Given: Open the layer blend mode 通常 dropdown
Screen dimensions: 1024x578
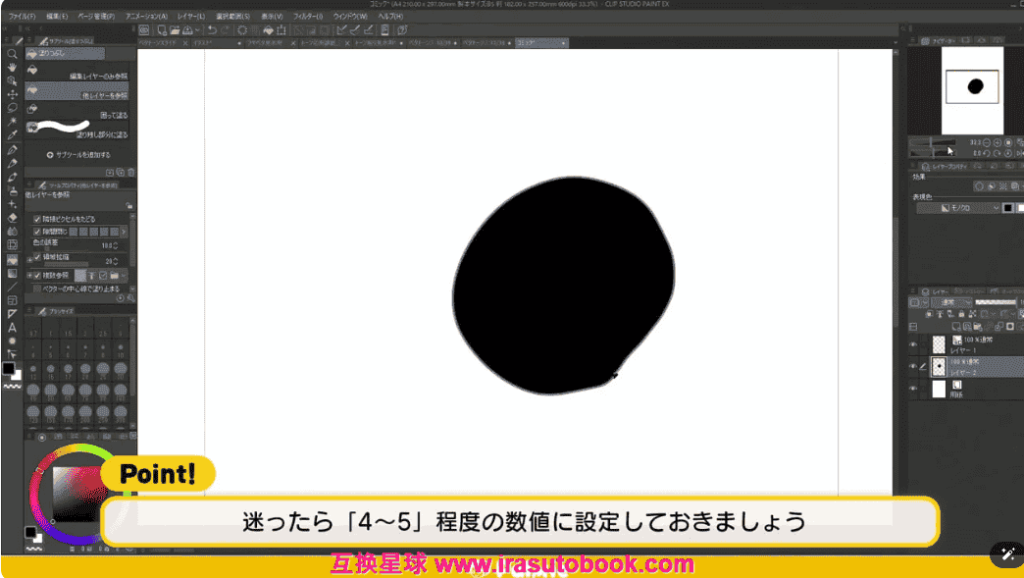Looking at the screenshot, I should pyautogui.click(x=951, y=302).
